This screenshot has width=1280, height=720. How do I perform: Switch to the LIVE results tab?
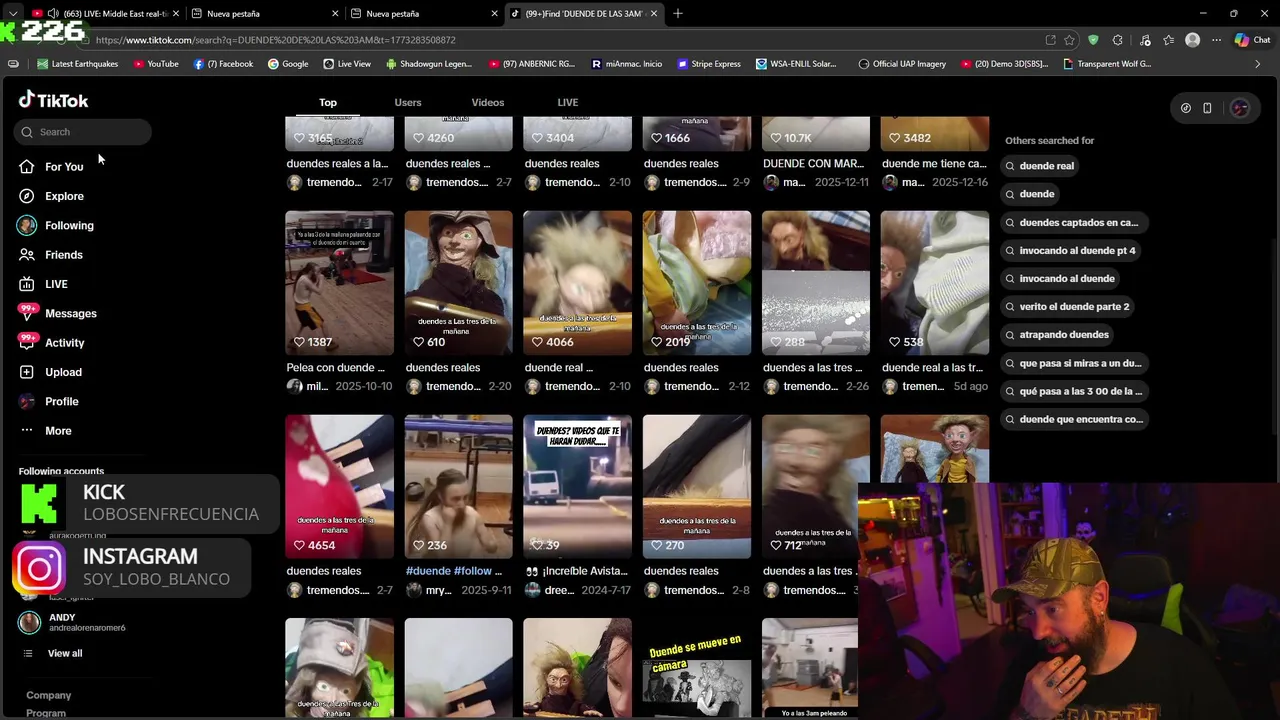pos(568,102)
